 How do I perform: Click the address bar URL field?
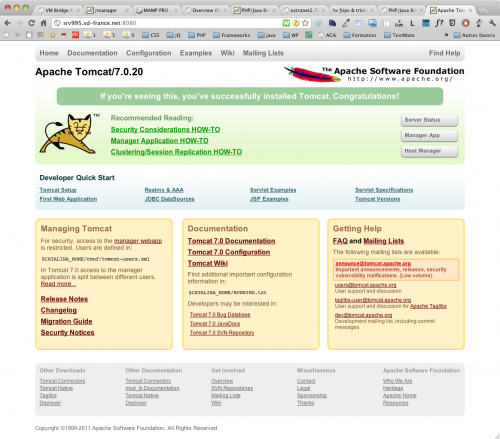[x=167, y=23]
